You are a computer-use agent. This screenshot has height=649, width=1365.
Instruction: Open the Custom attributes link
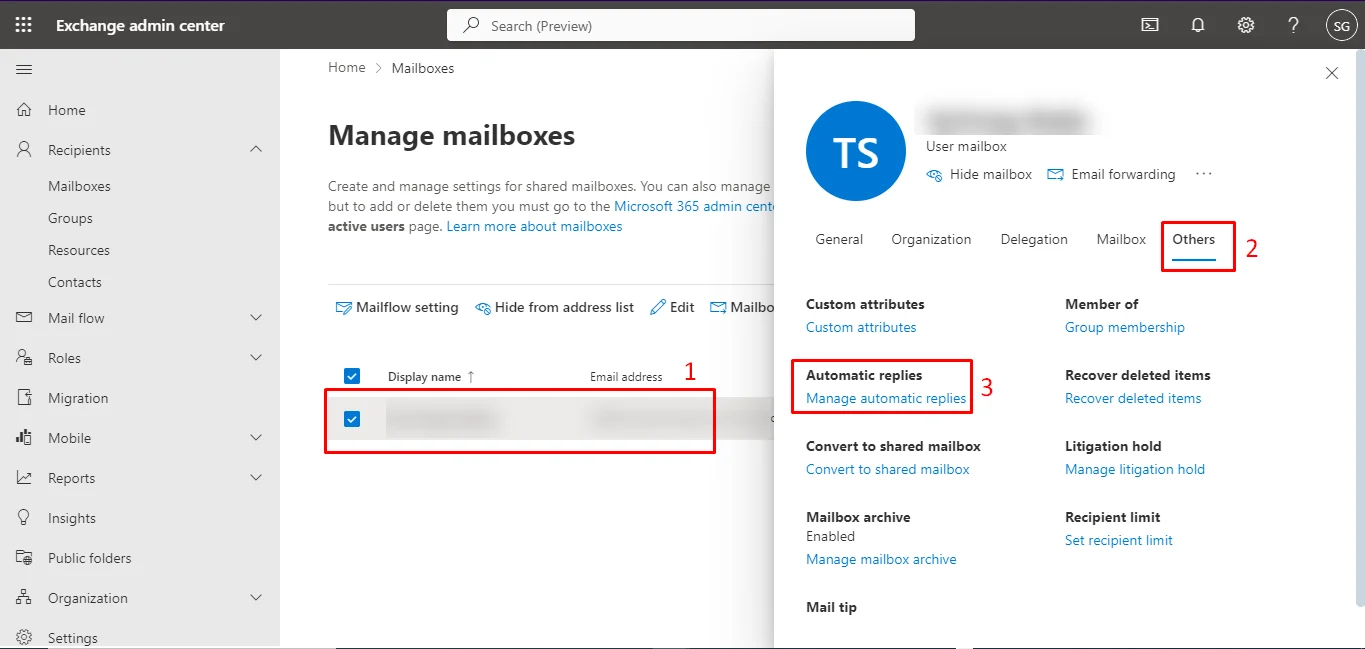coord(861,327)
